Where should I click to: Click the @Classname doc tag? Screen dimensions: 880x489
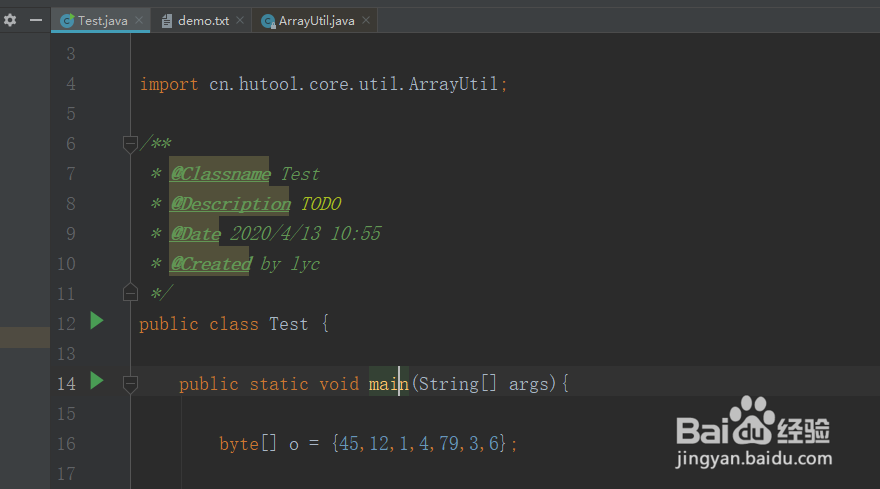pos(219,174)
